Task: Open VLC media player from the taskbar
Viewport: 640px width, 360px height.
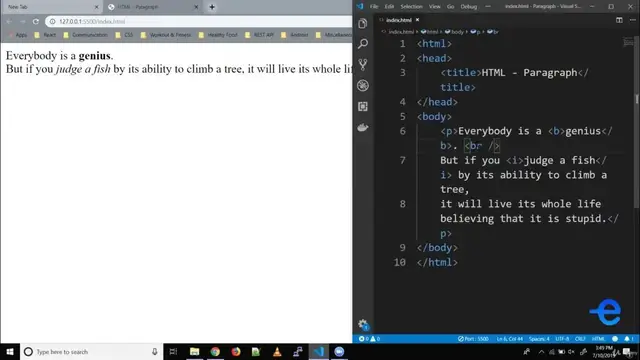Action: click(x=277, y=351)
